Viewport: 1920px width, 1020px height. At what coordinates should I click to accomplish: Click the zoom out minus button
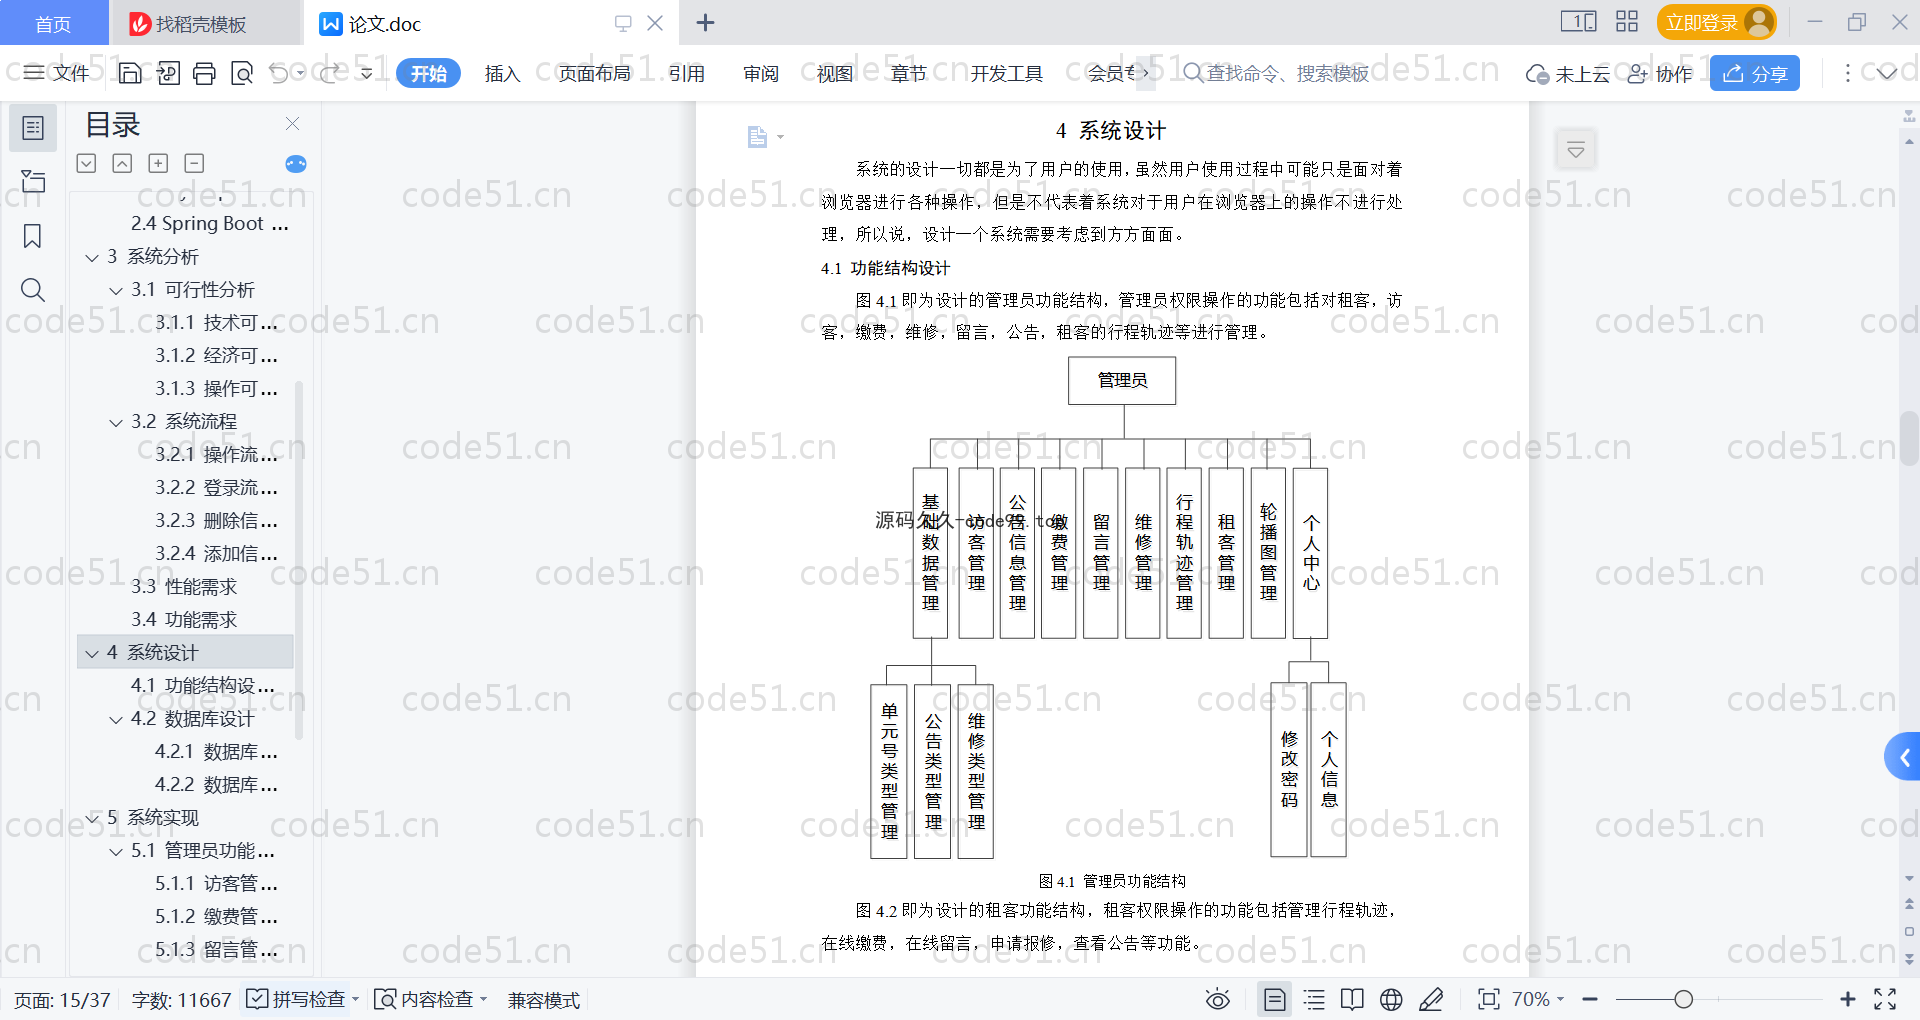1590,999
